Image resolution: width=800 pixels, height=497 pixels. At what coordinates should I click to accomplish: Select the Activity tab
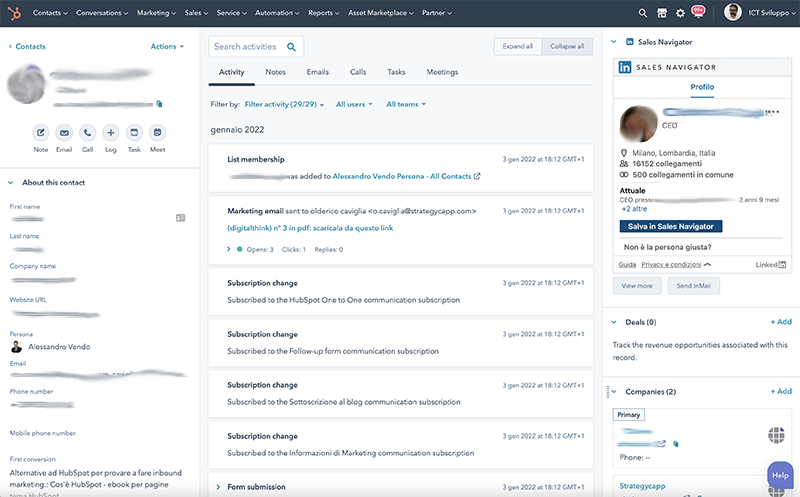point(232,72)
